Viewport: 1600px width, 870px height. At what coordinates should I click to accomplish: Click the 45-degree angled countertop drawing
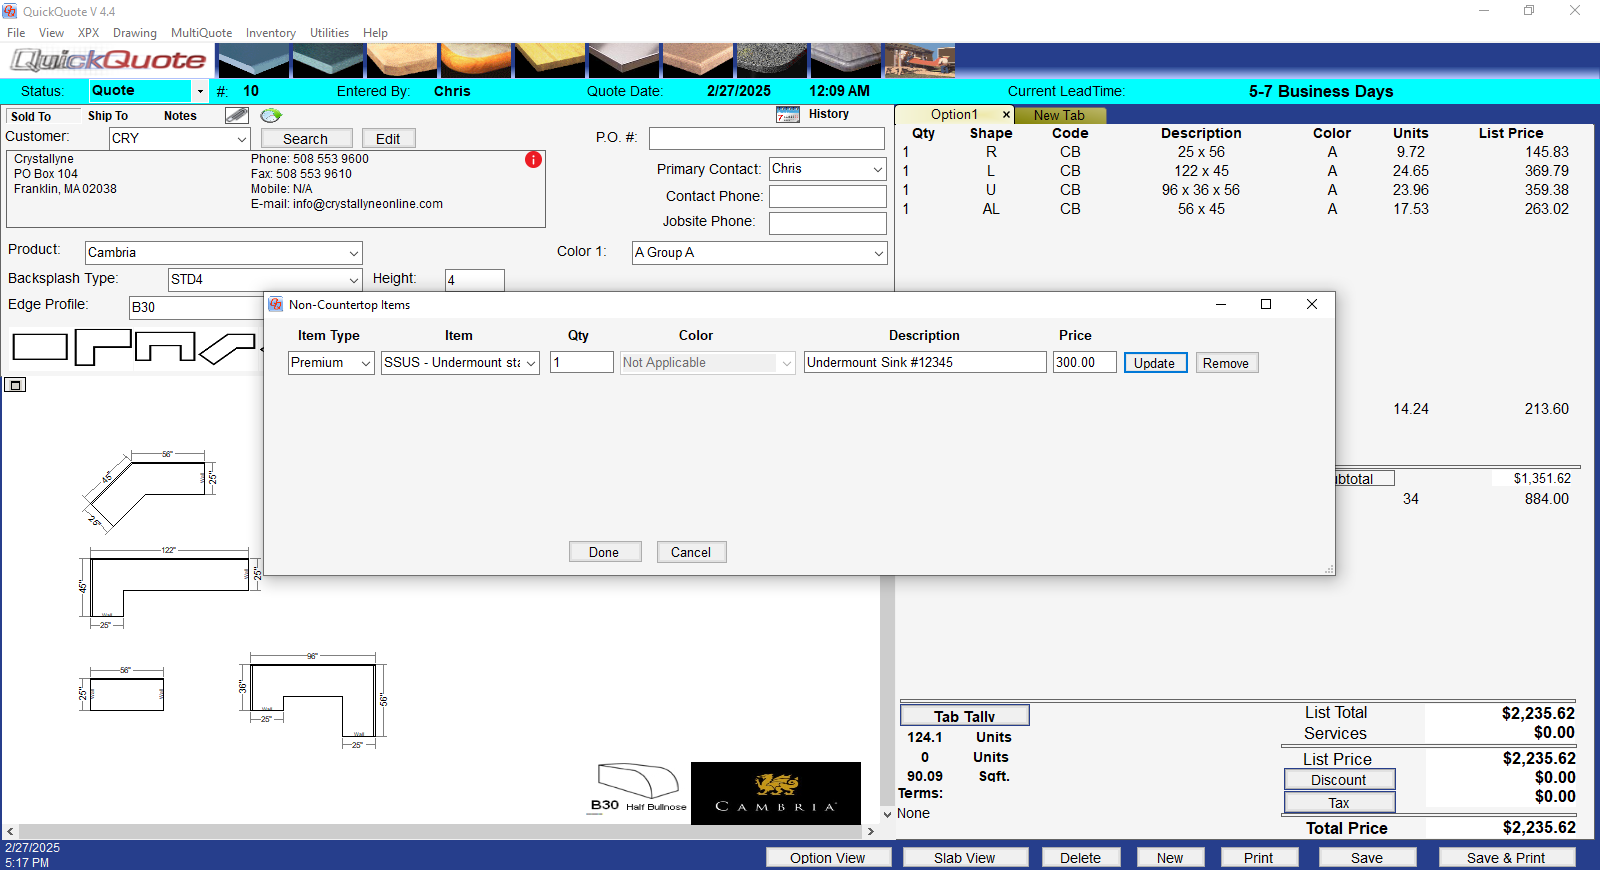pos(148,490)
